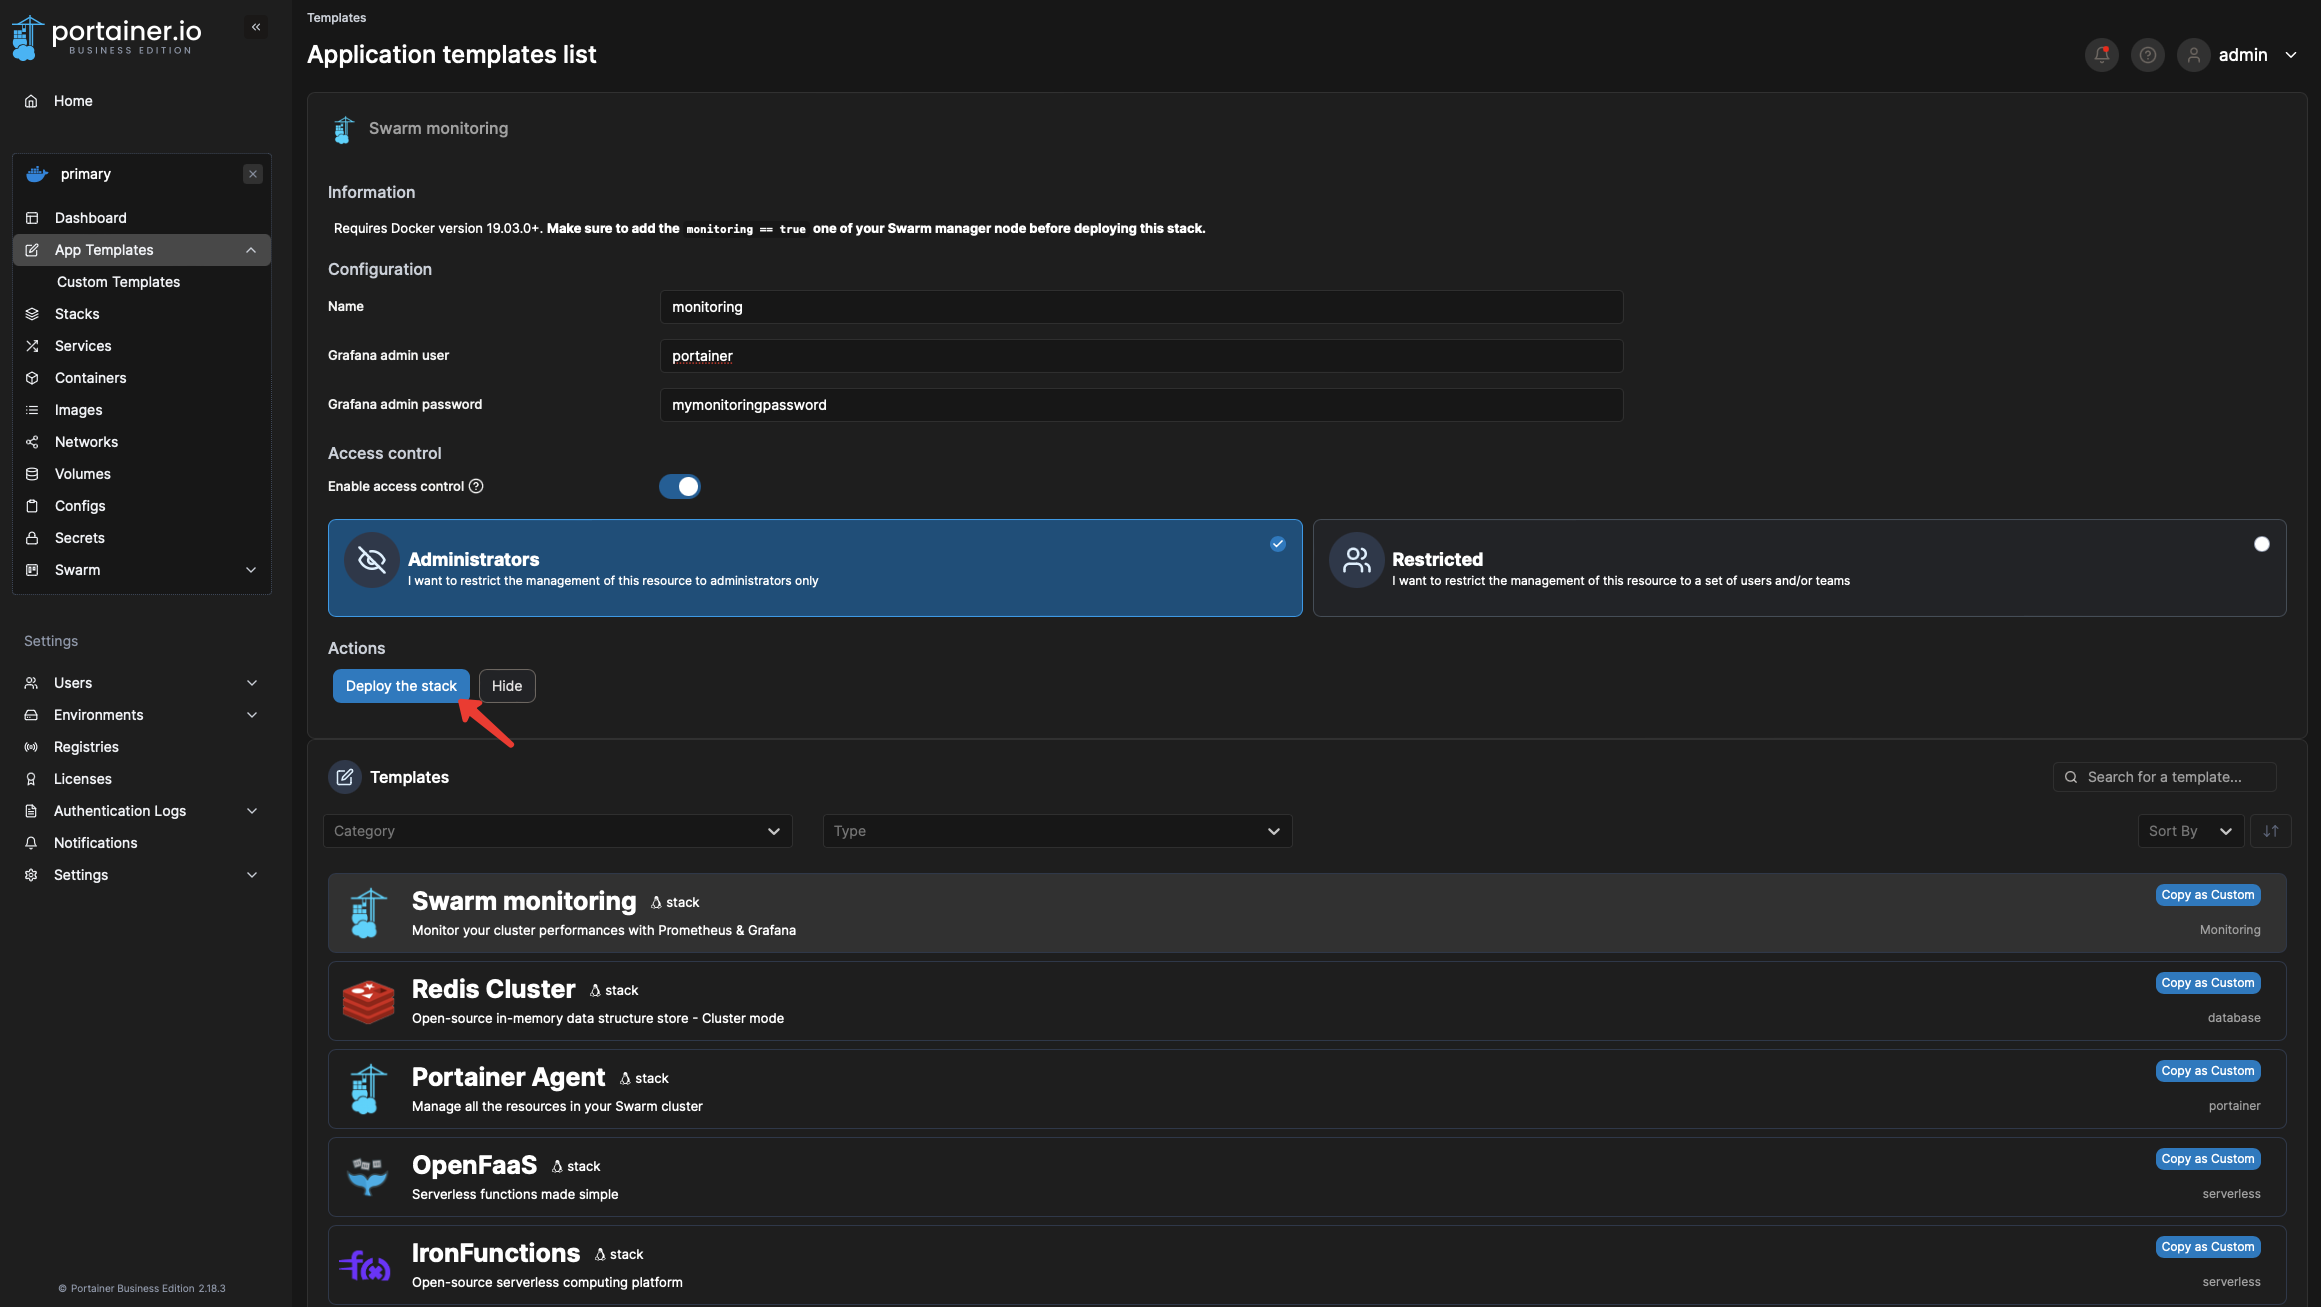
Task: Click the Redis Cluster logo icon
Action: (x=368, y=1001)
